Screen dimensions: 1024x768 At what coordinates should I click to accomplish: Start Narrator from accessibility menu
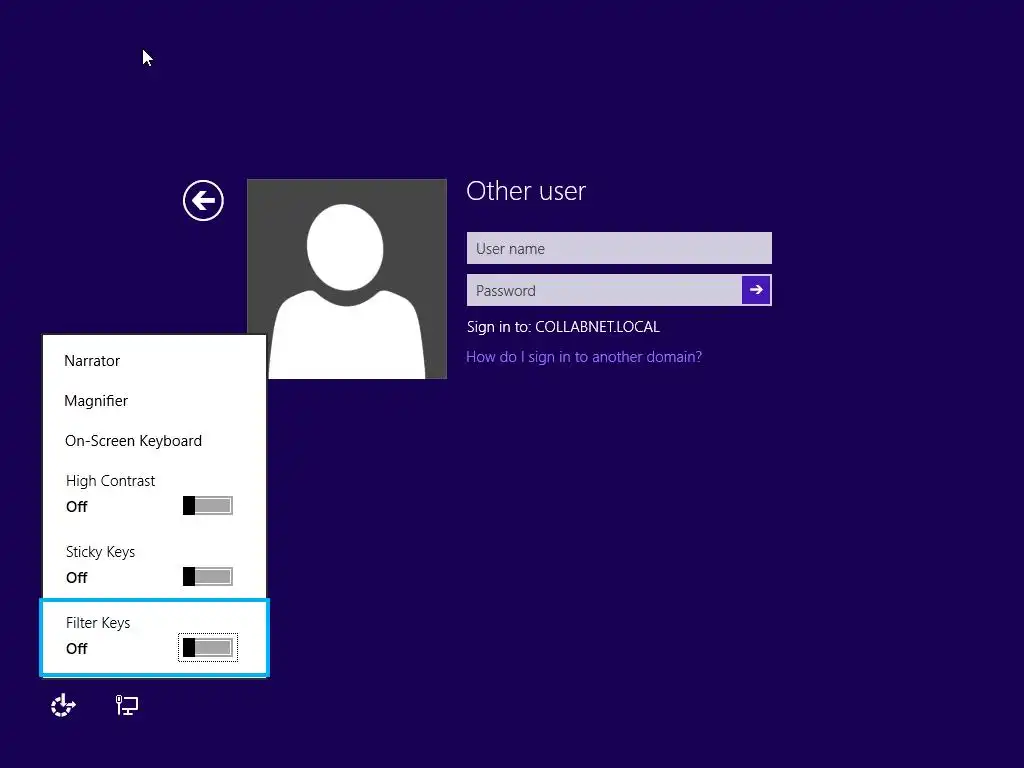point(92,360)
